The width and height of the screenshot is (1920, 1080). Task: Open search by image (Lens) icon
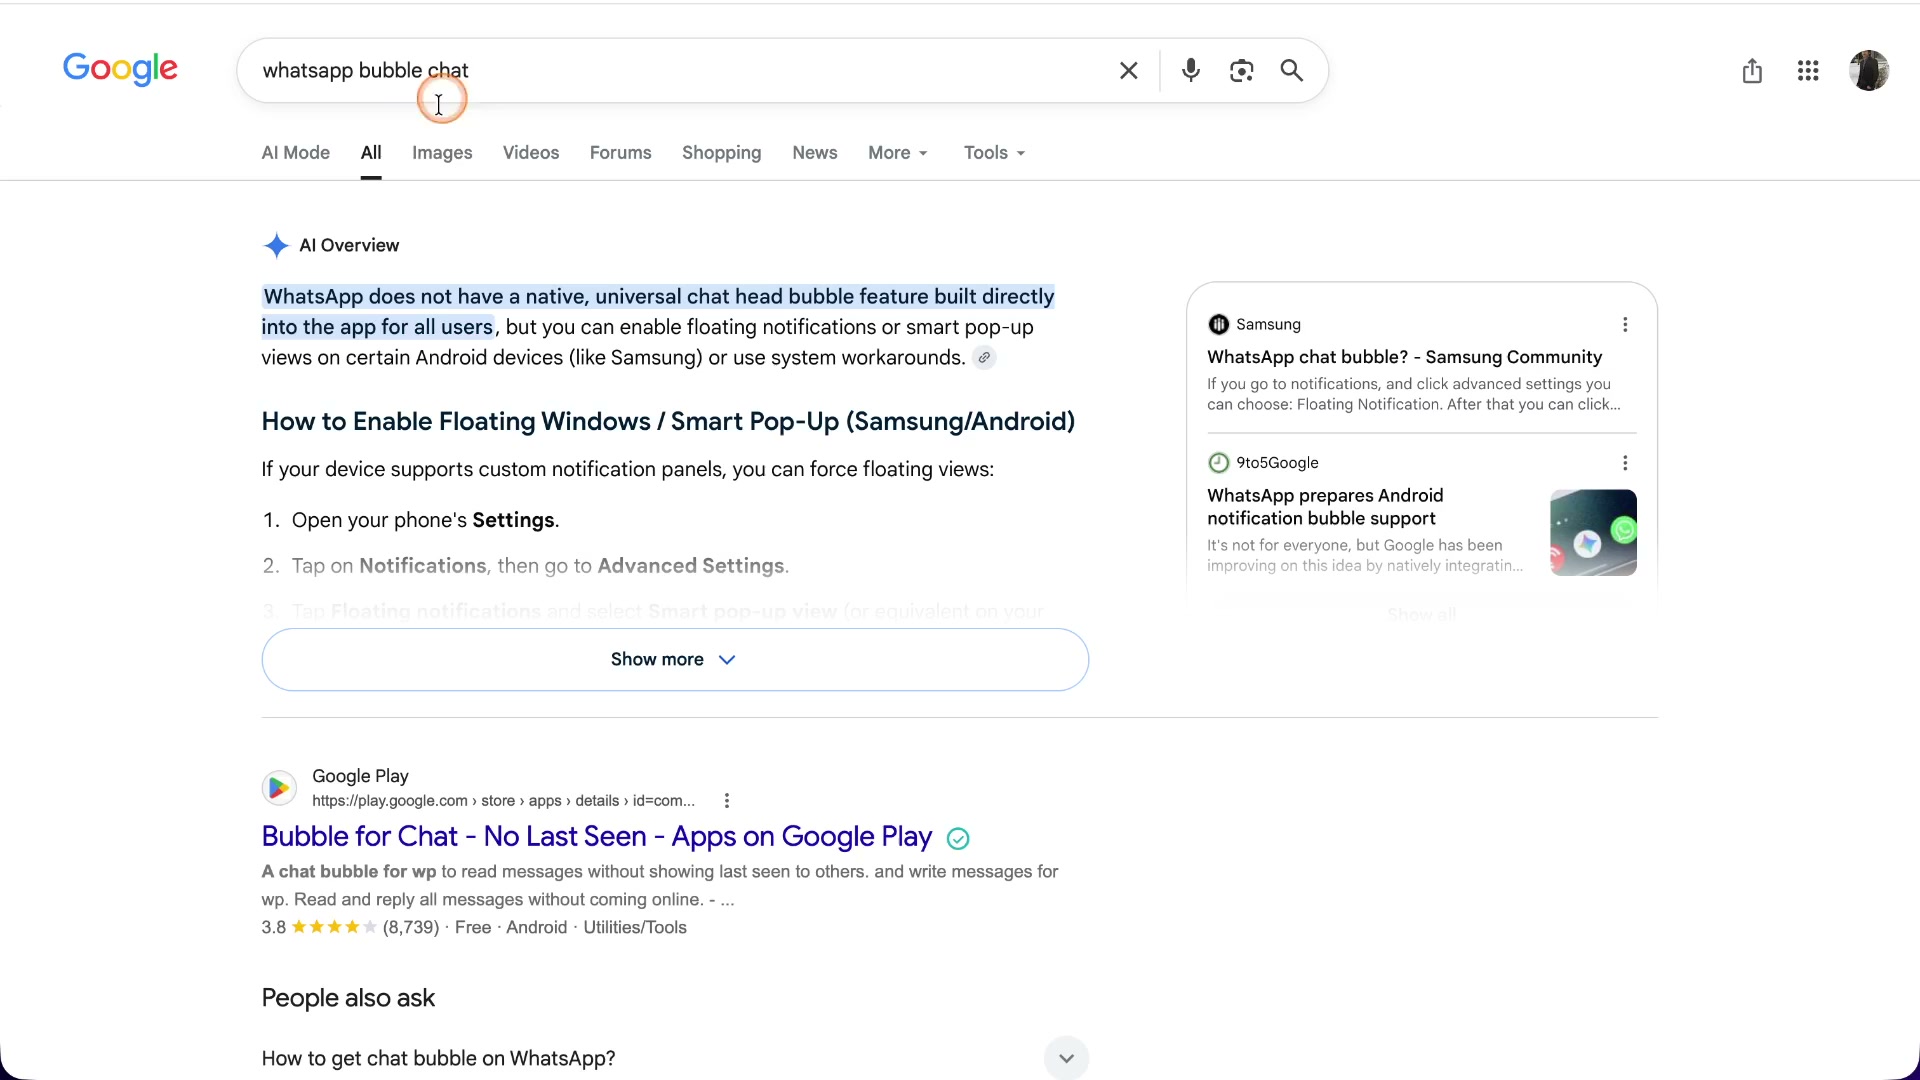1241,71
